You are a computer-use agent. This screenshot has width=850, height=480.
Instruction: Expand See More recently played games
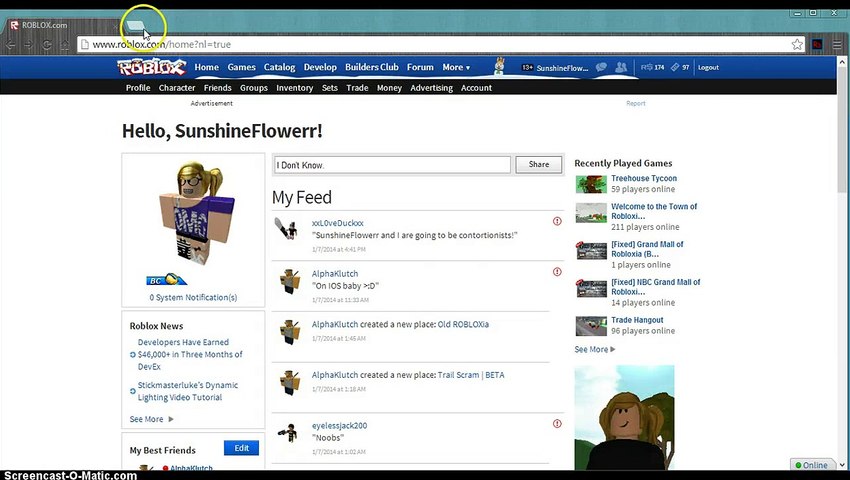595,349
